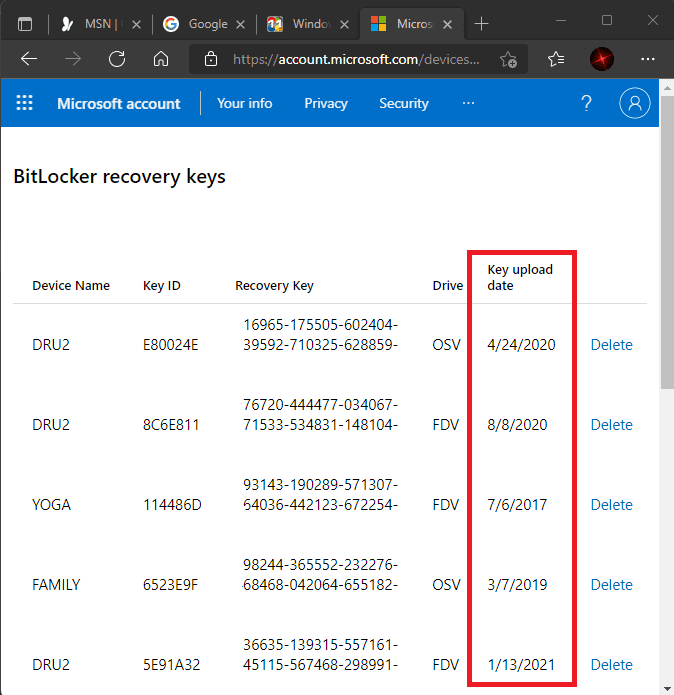Image resolution: width=674 pixels, height=695 pixels.
Task: Select the Key ID 8C6E811 cell
Action: [171, 425]
